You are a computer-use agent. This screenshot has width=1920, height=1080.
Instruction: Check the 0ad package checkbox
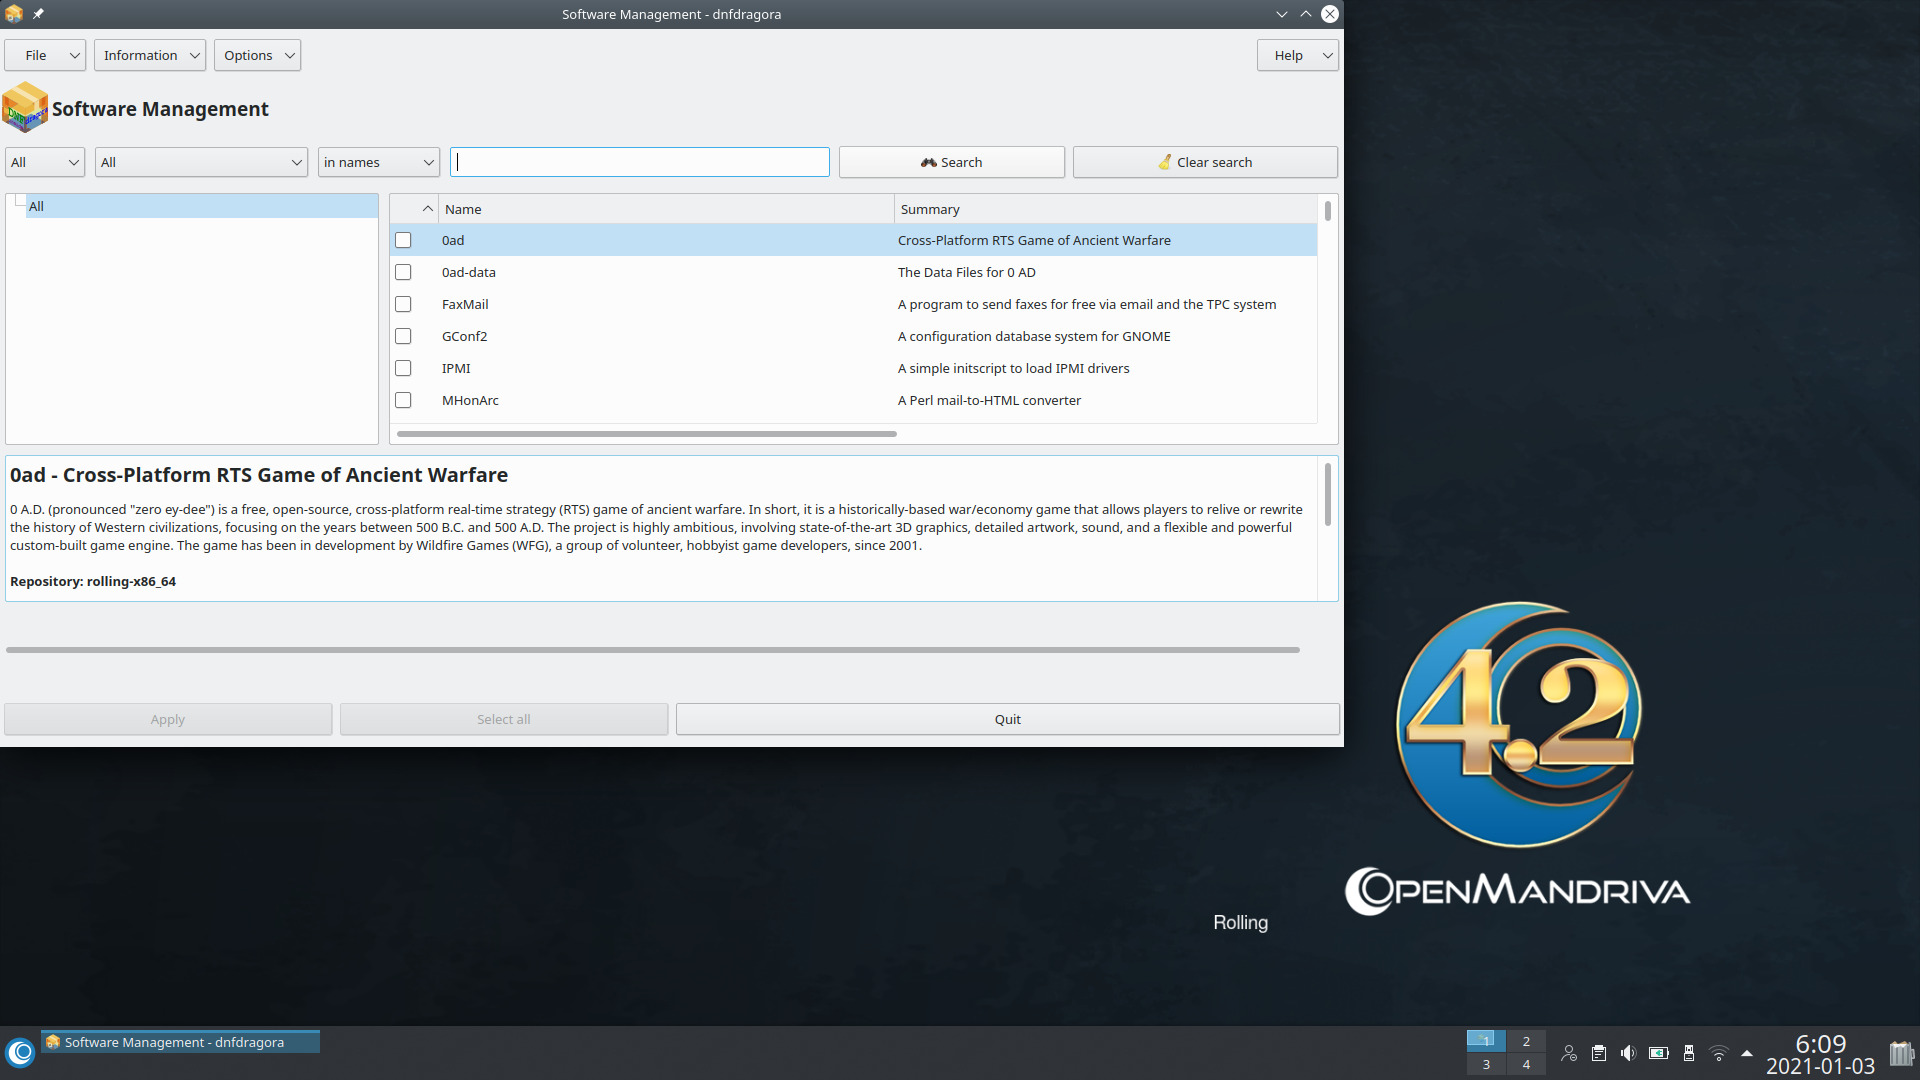click(x=403, y=240)
